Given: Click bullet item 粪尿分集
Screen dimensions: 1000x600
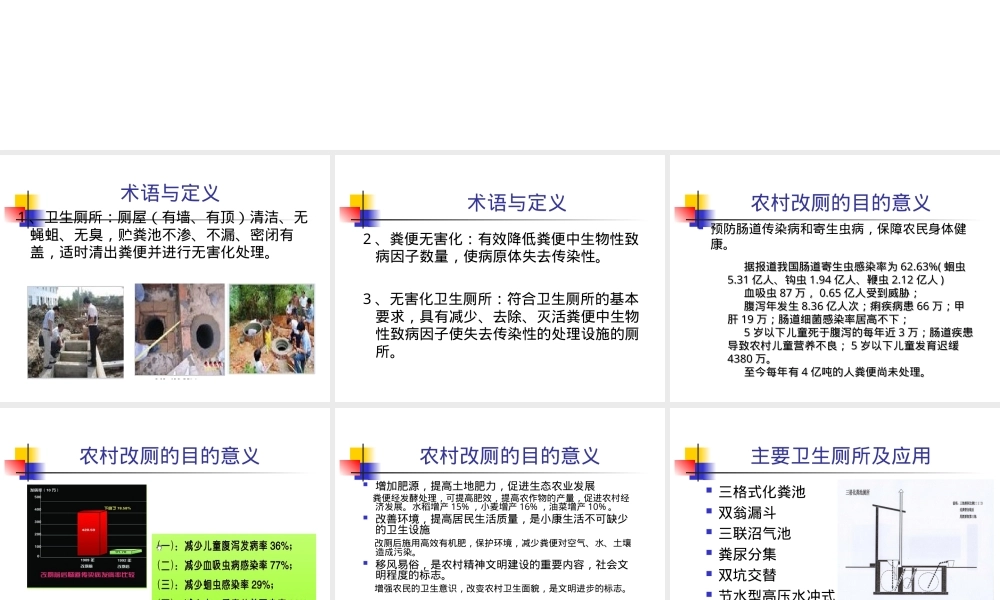Looking at the screenshot, I should coord(747,554).
